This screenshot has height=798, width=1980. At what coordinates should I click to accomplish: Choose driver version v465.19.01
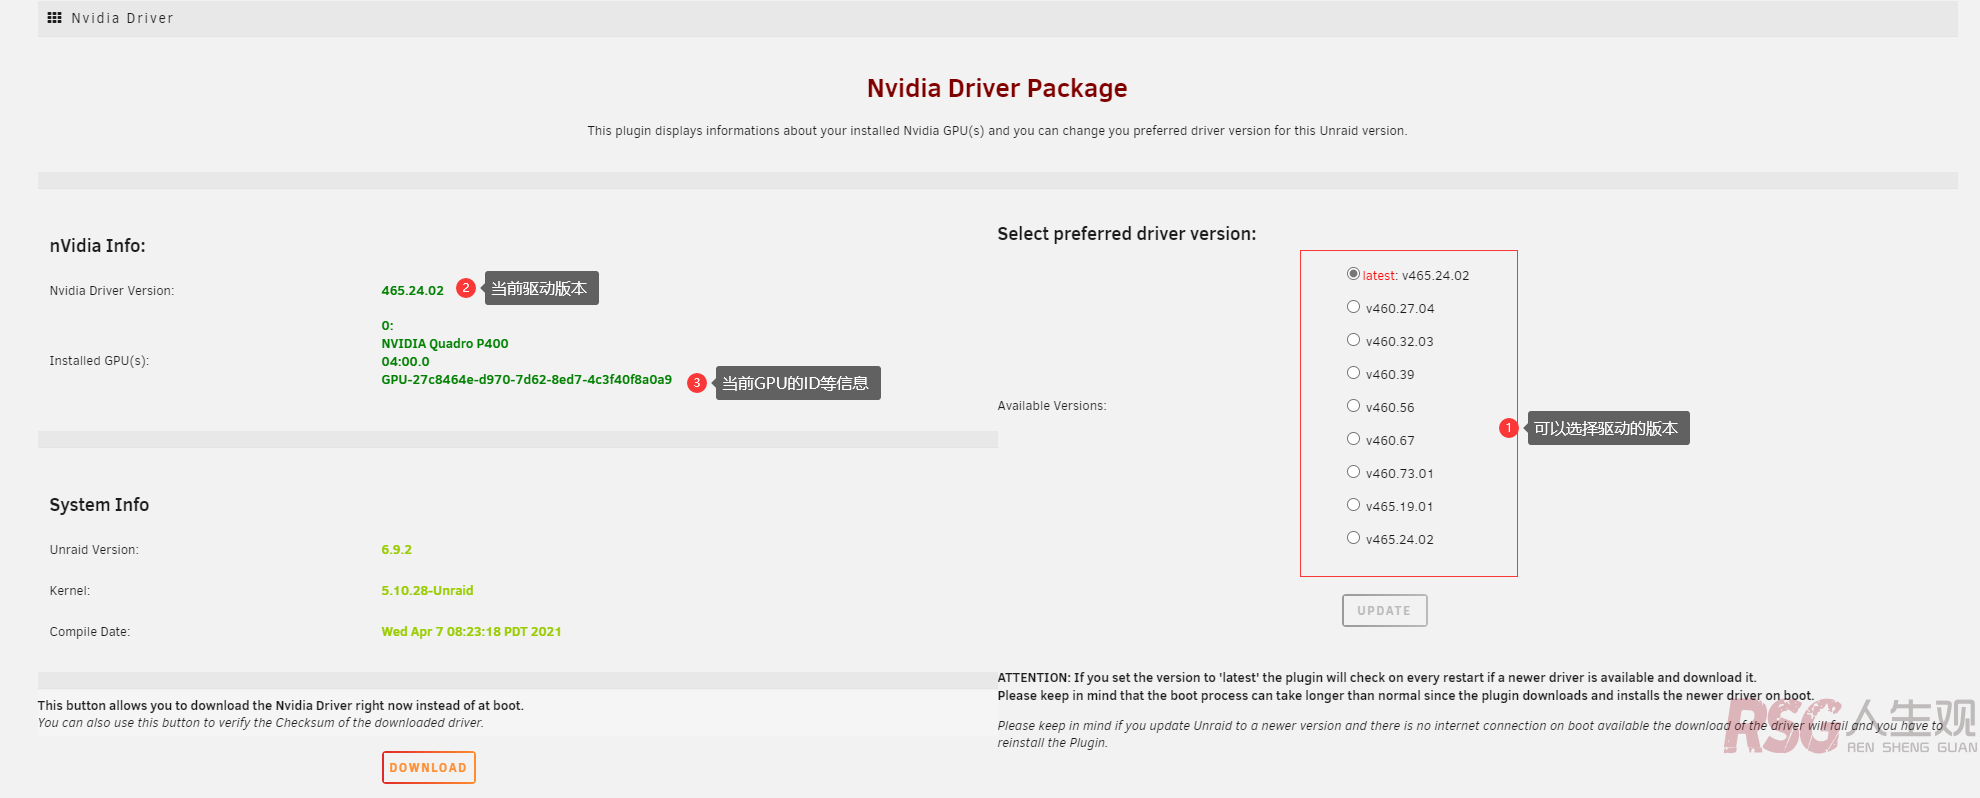(x=1353, y=505)
